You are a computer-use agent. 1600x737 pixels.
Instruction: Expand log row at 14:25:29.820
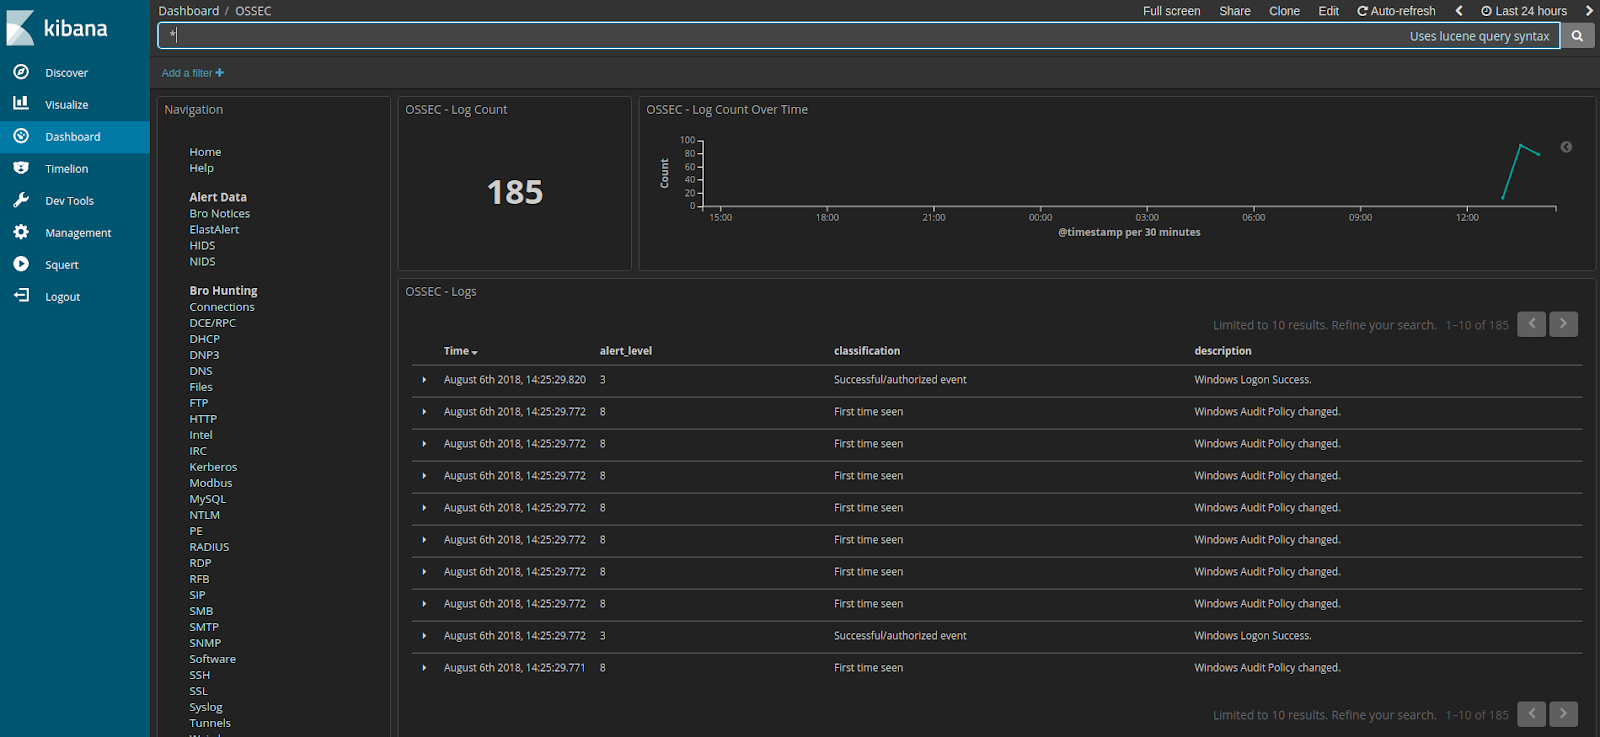tap(424, 380)
